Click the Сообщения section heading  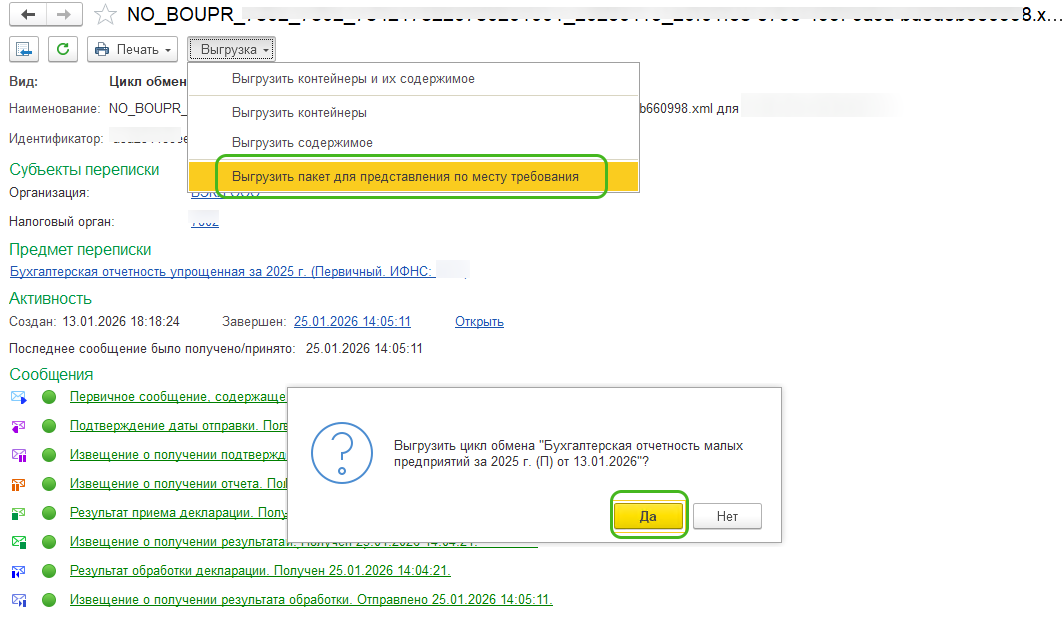[51, 374]
